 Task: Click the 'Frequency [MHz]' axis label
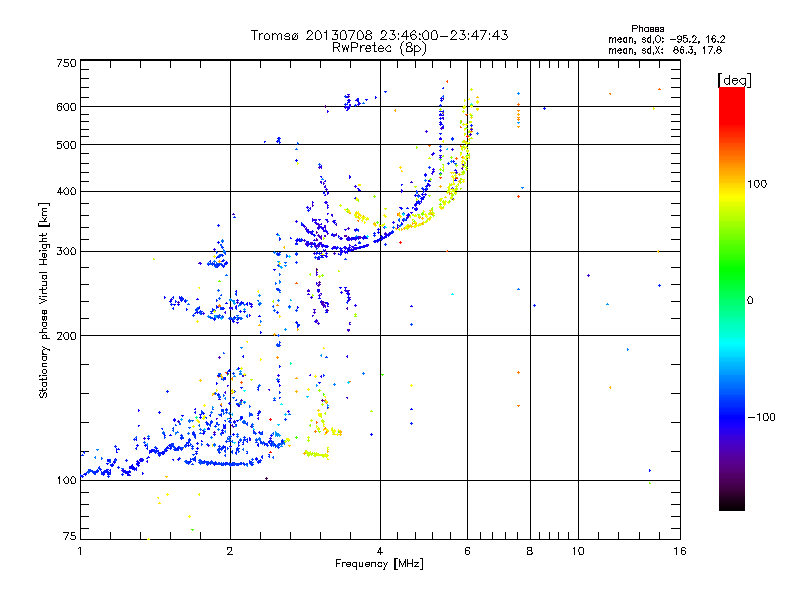(x=379, y=564)
